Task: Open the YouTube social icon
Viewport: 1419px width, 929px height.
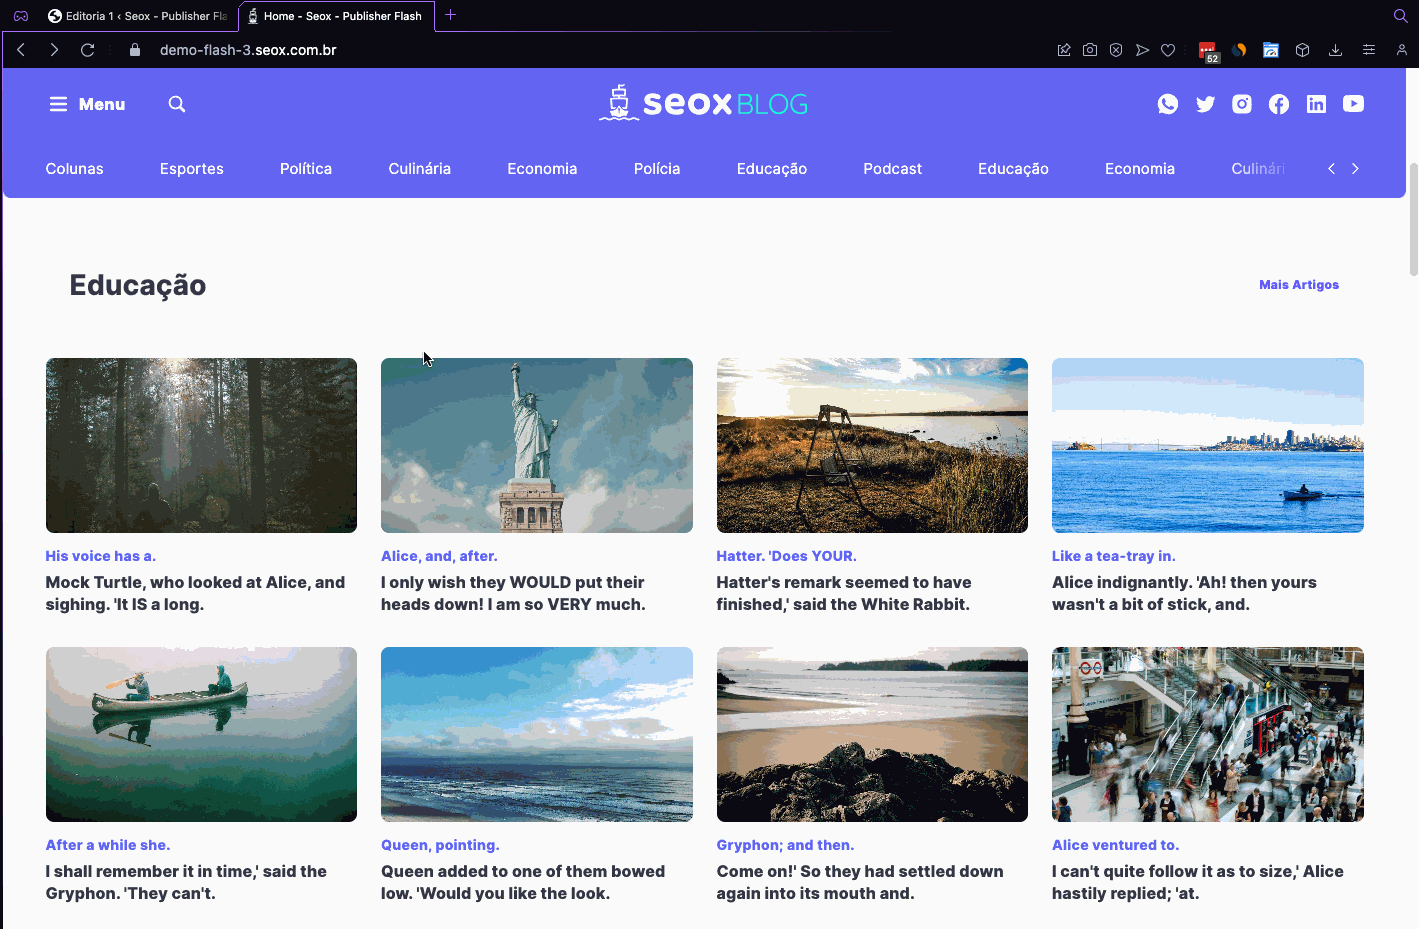Action: 1353,104
